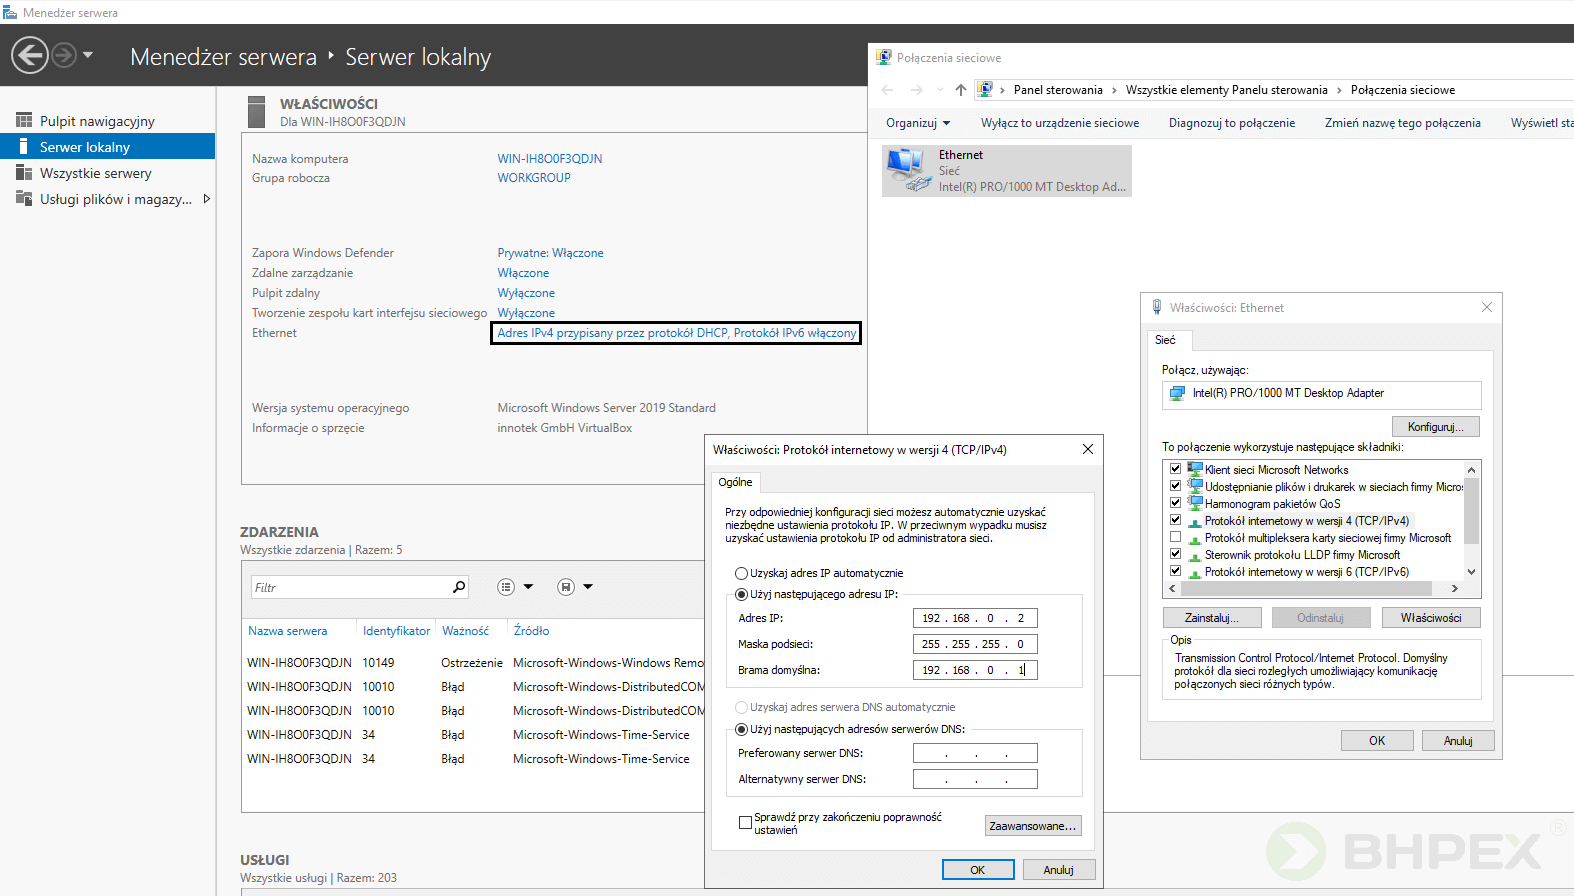1574x896 pixels.
Task: Expand the Usługi plików arrow in sidebar
Action: [206, 199]
